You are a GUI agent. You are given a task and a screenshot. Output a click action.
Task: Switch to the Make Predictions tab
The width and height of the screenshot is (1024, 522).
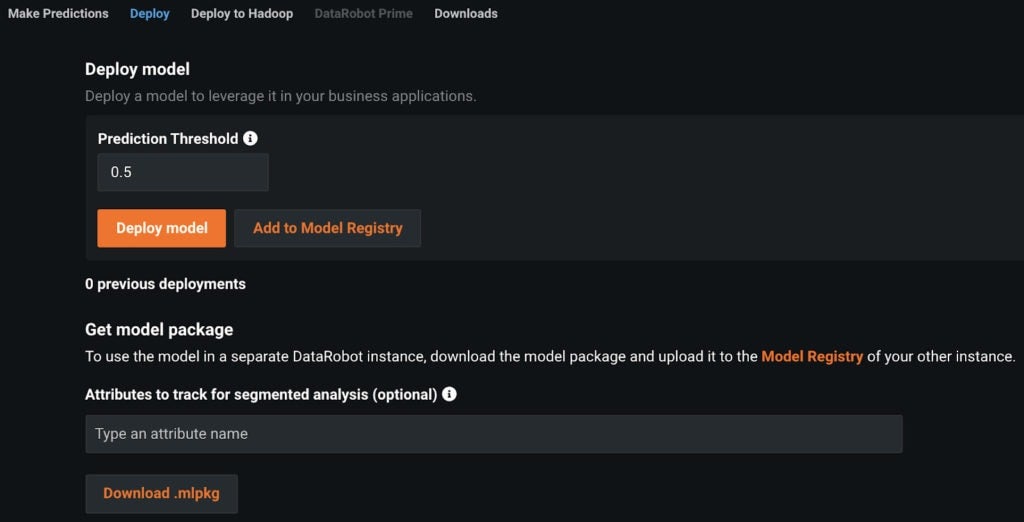tap(58, 14)
